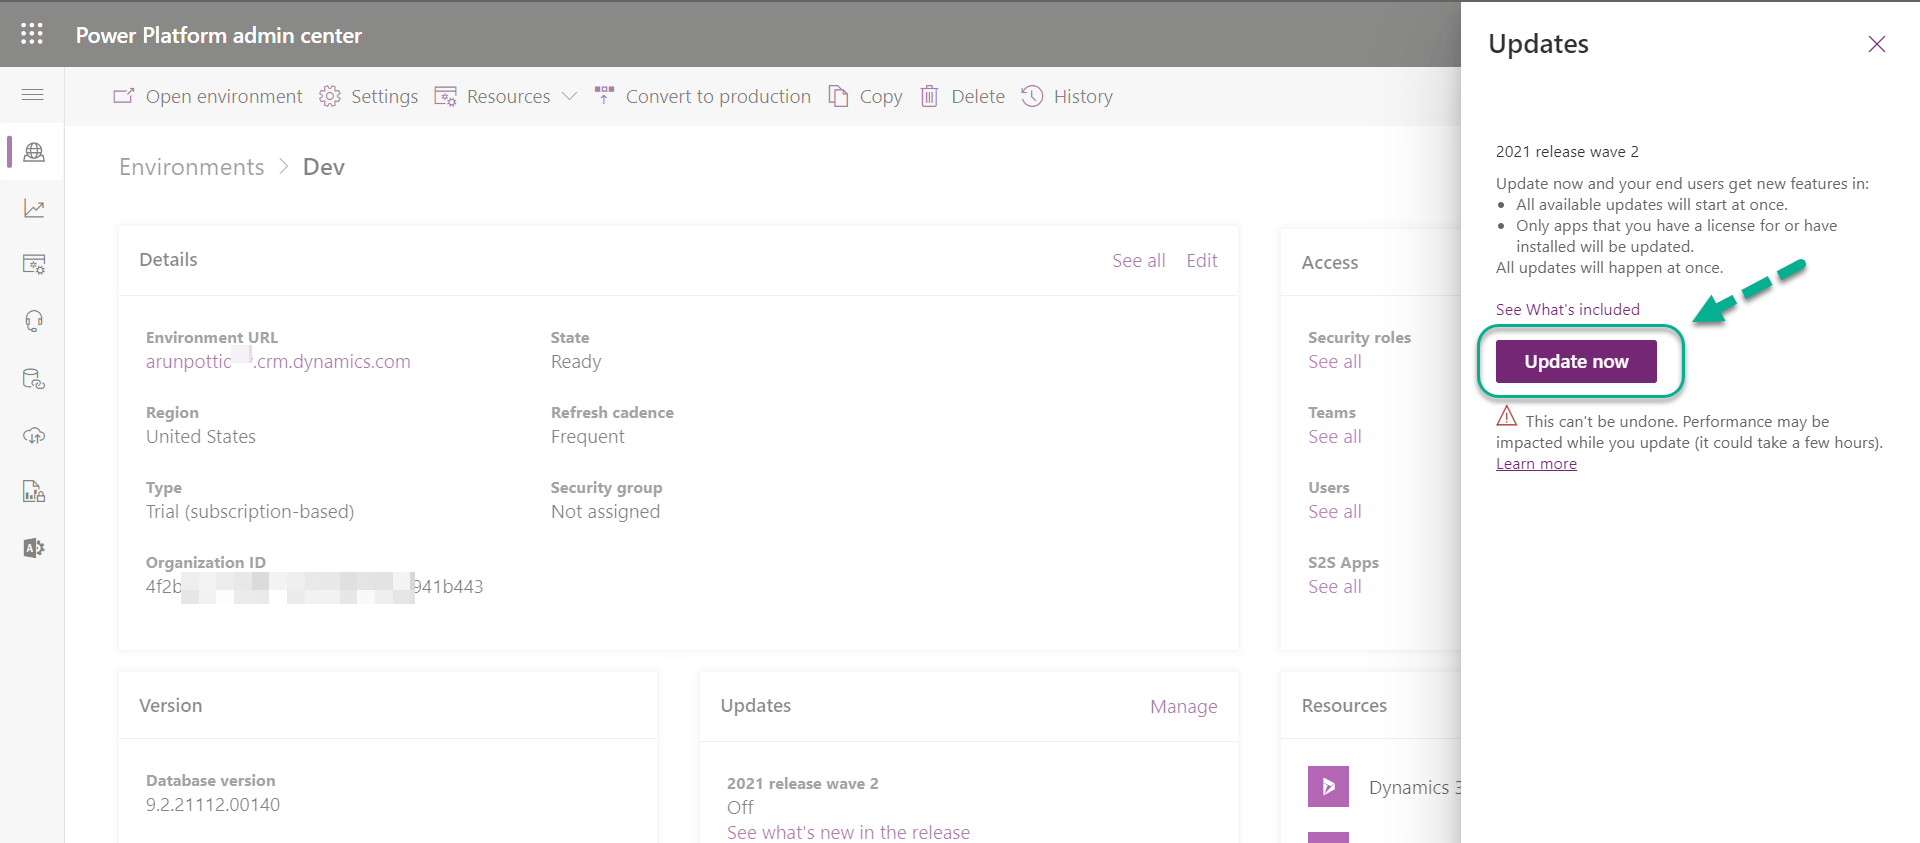Screen dimensions: 1920x843
Task: Close the Updates panel
Action: [1877, 44]
